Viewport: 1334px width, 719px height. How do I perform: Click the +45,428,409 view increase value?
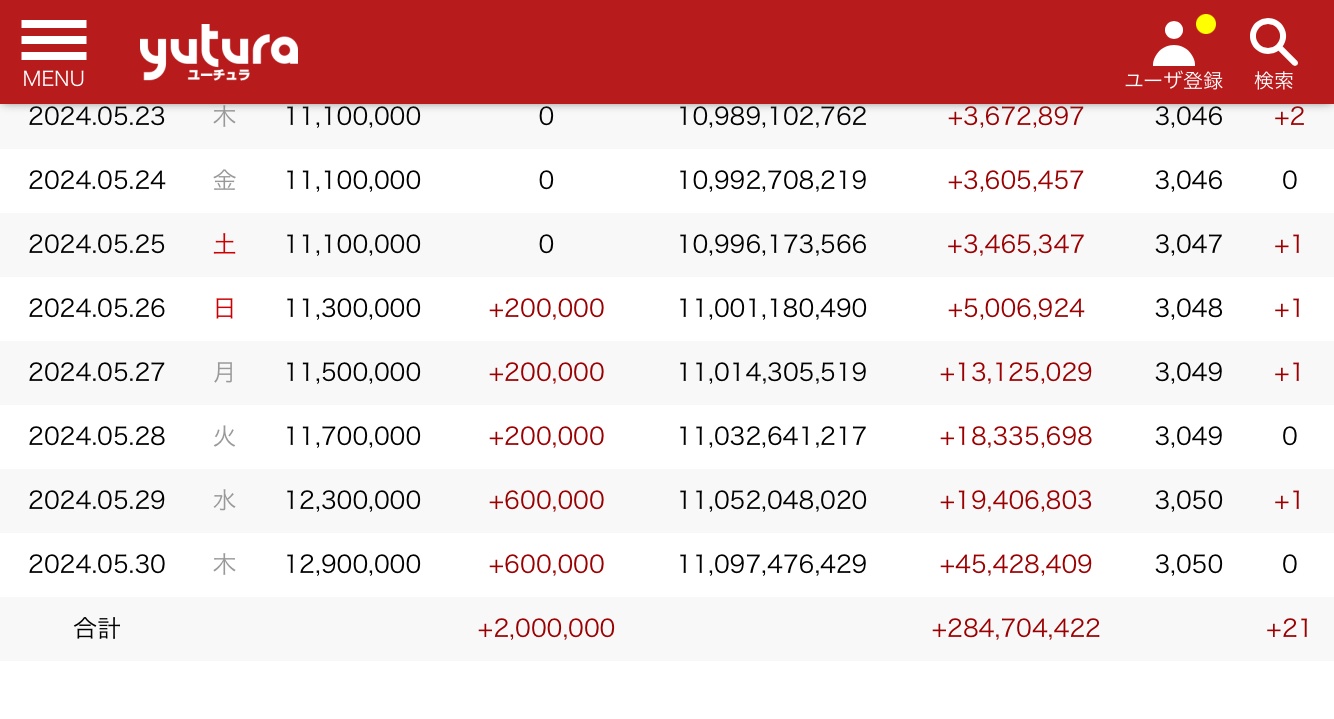(1015, 564)
